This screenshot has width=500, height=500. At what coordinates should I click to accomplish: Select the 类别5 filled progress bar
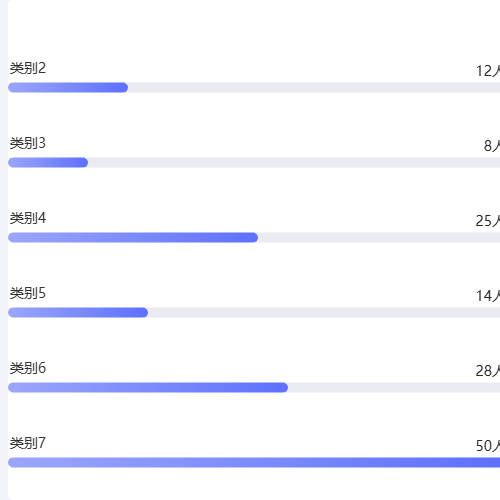(x=78, y=312)
